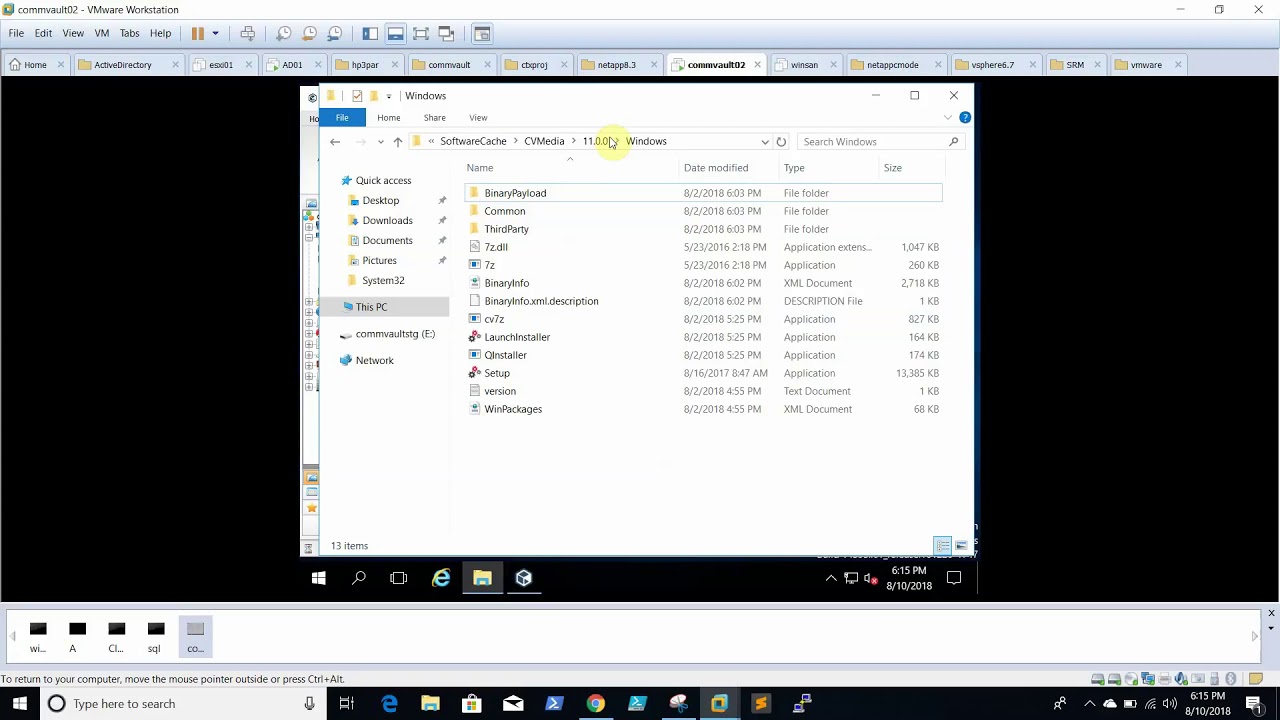Switch to Unity mode icon
This screenshot has width=1280, height=720.
pyautogui.click(x=446, y=33)
